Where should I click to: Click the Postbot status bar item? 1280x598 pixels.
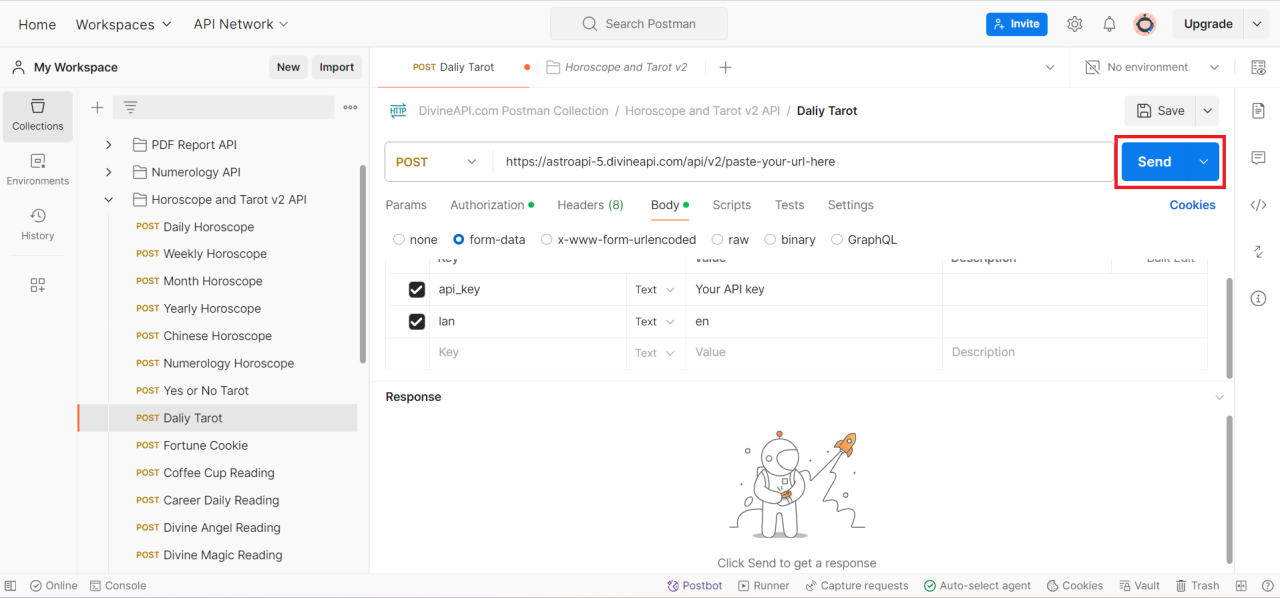[695, 586]
